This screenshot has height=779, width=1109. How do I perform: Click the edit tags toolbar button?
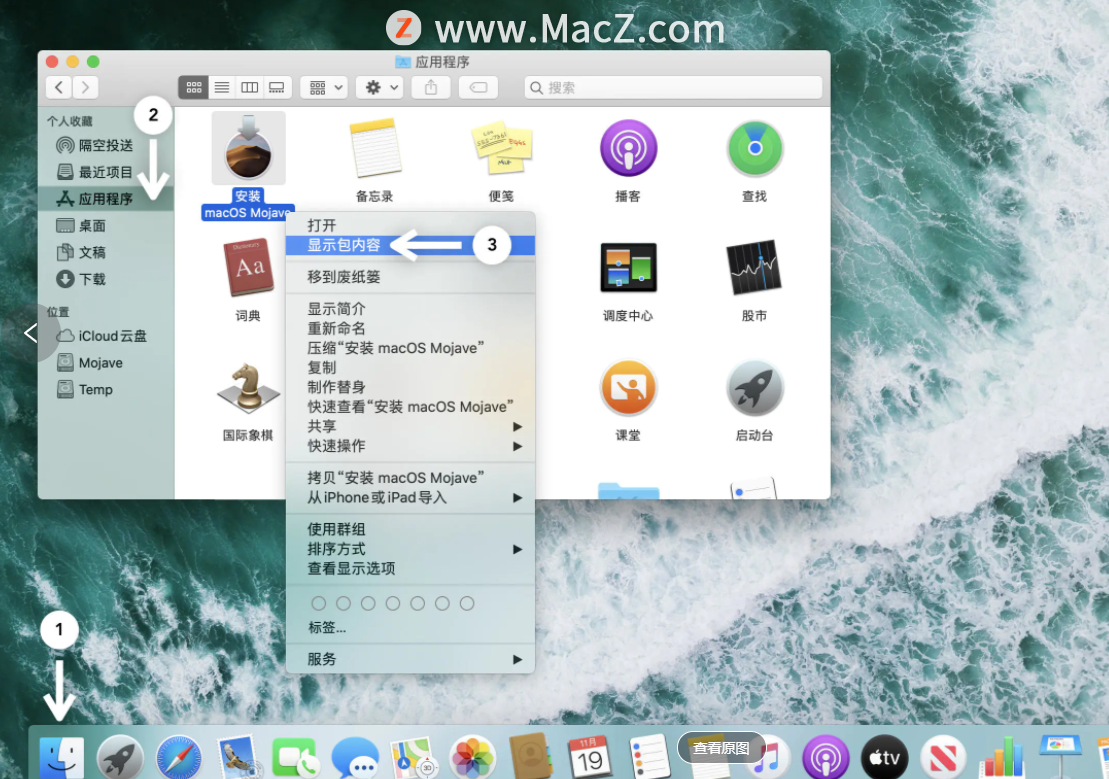point(478,87)
